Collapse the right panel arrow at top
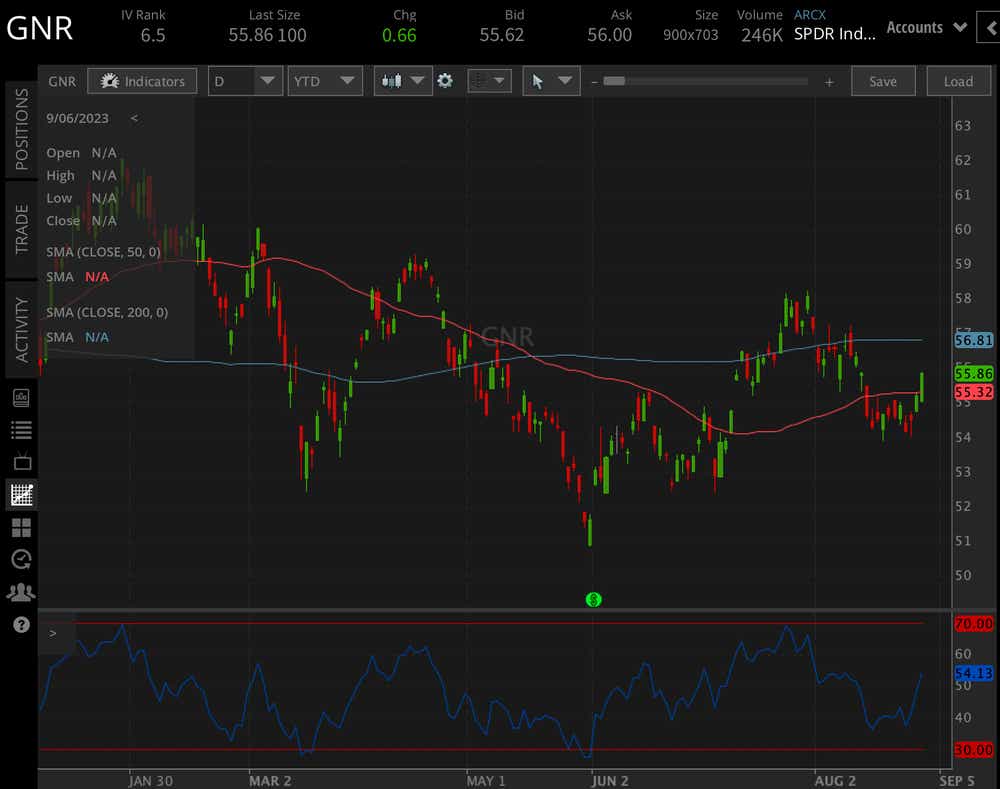 pyautogui.click(x=990, y=28)
